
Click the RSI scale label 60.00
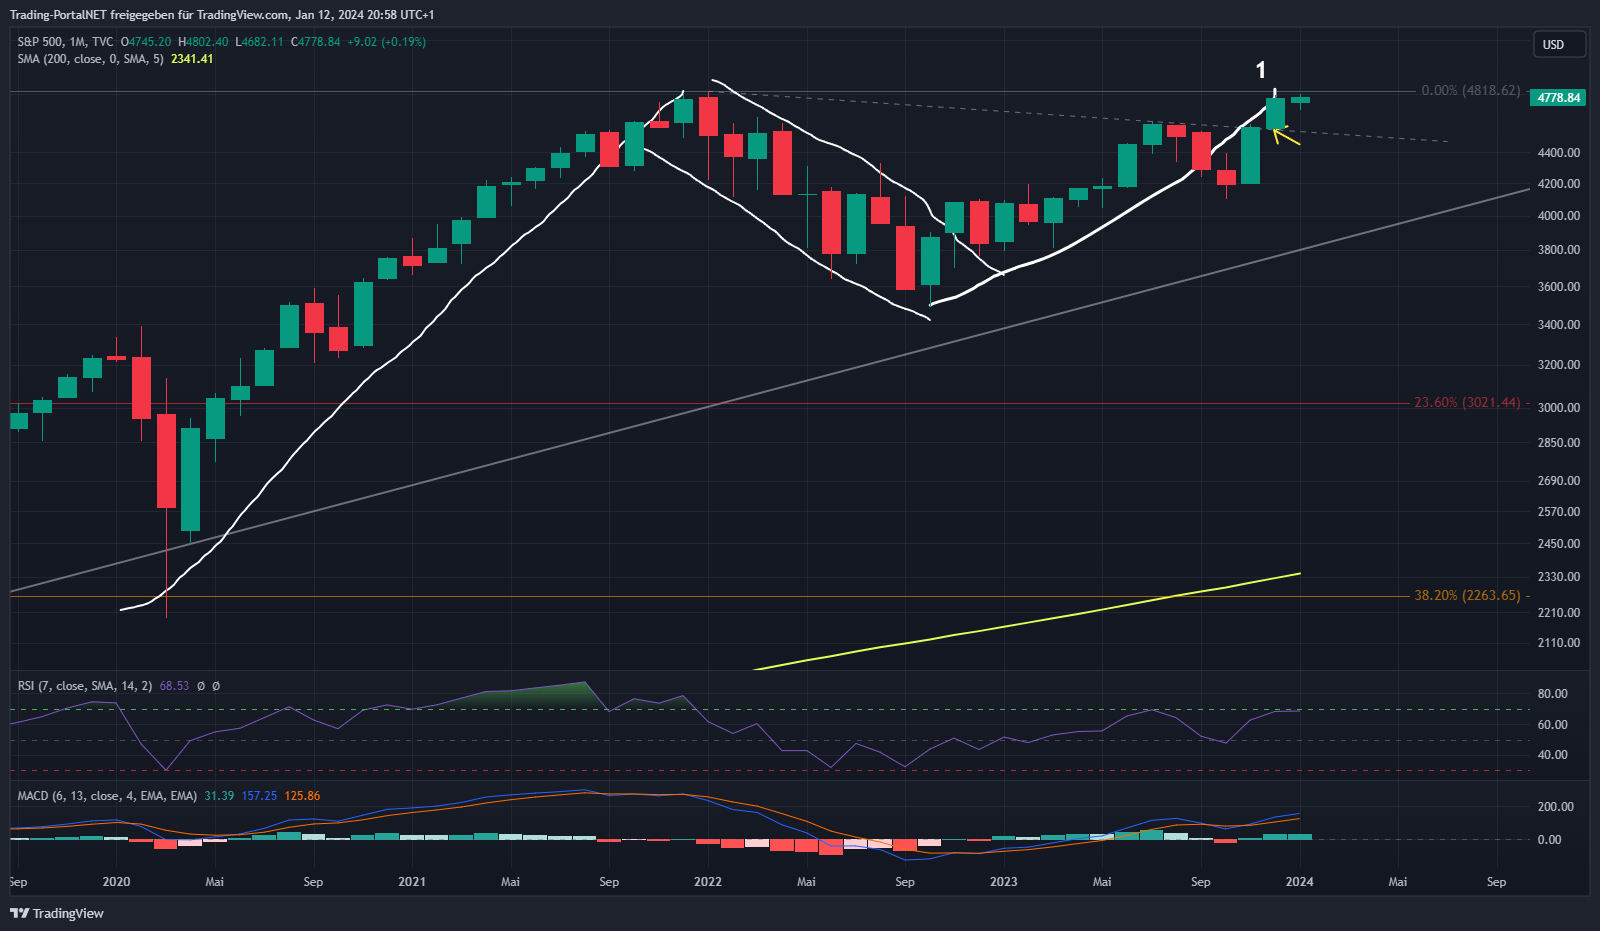pos(1552,725)
